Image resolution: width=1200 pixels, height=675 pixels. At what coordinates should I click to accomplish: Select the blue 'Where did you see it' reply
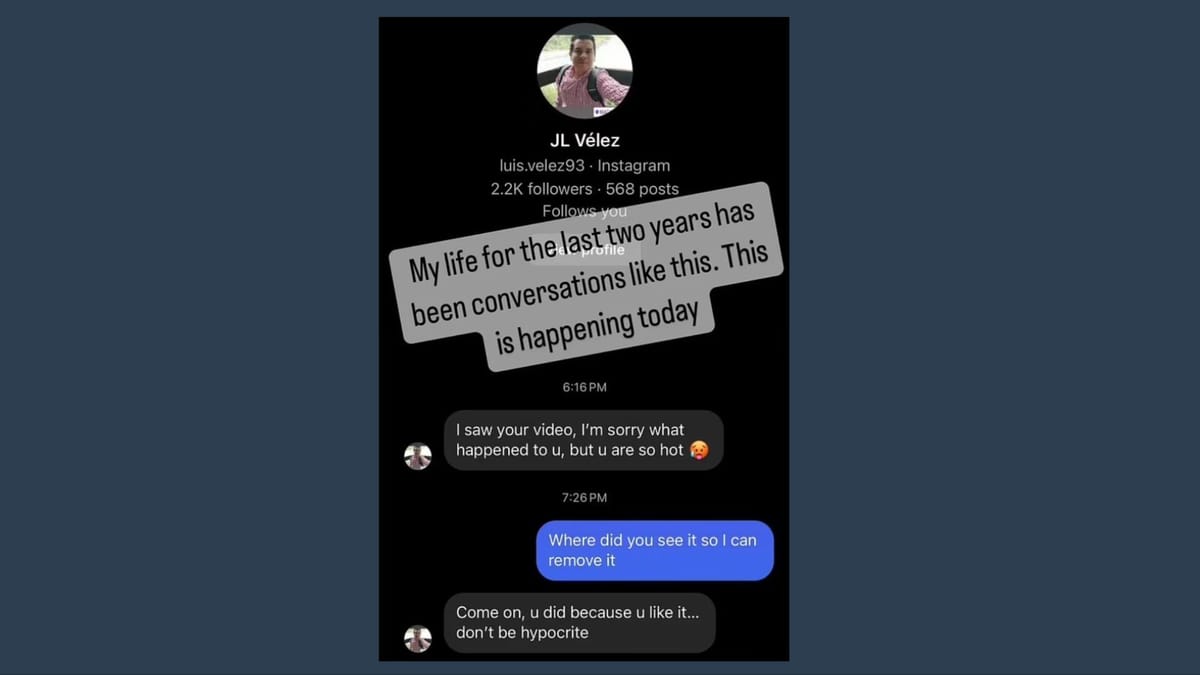[655, 550]
